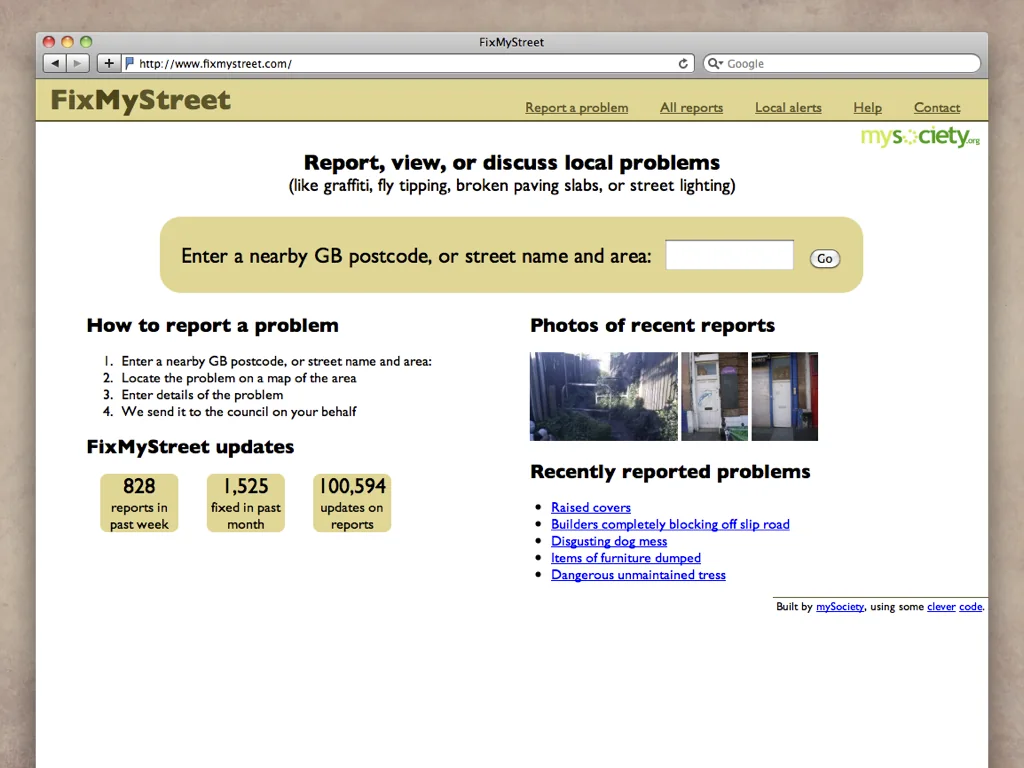This screenshot has width=1024, height=768.
Task: Focus the postcode or street name field
Action: click(x=729, y=255)
